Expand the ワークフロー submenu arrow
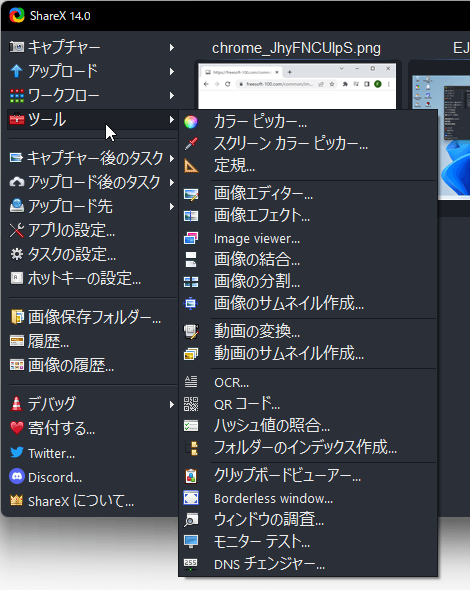470x590 pixels. click(x=172, y=96)
